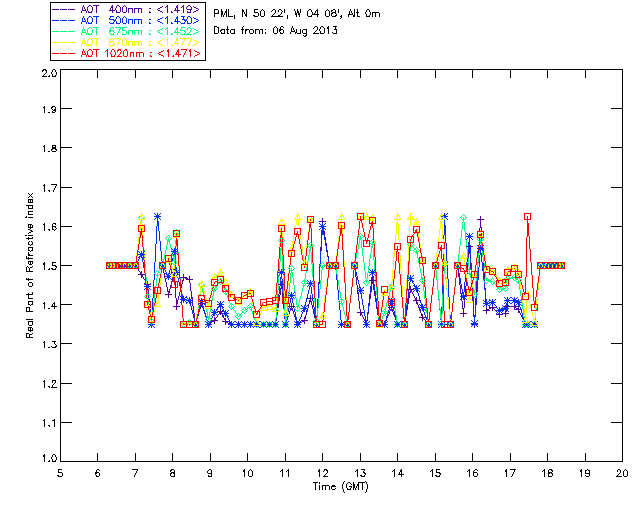The image size is (640, 512).
Task: Click the 'Data from: 06 Aug 2013' text
Action: point(276,31)
